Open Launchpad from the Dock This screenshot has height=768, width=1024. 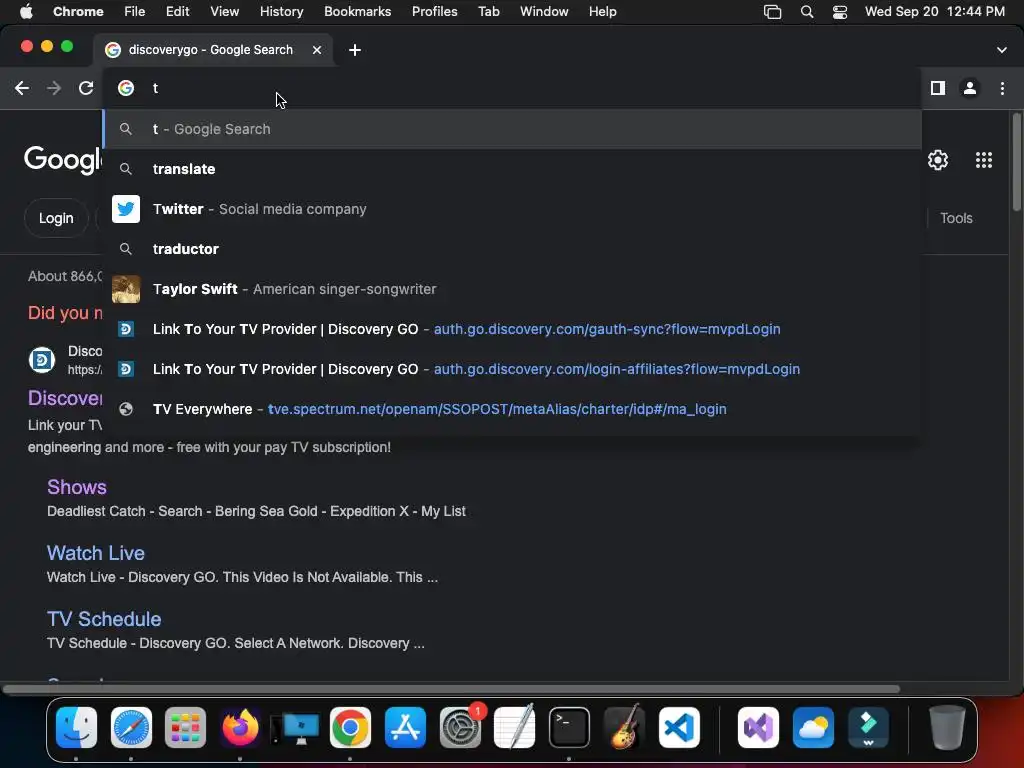click(185, 728)
